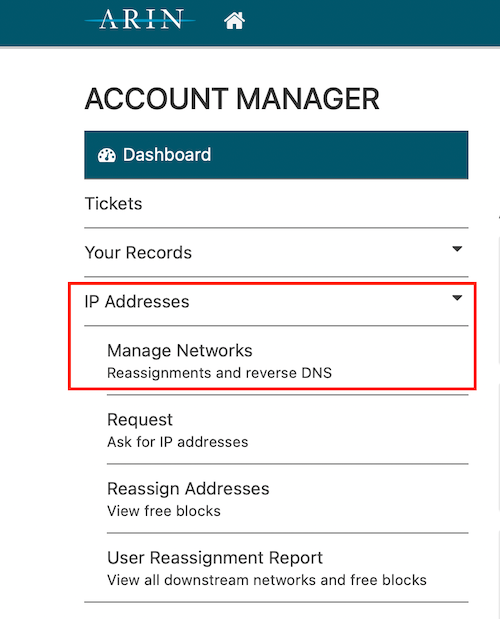Open the Dashboard menu item
The height and width of the screenshot is (619, 500).
click(276, 155)
